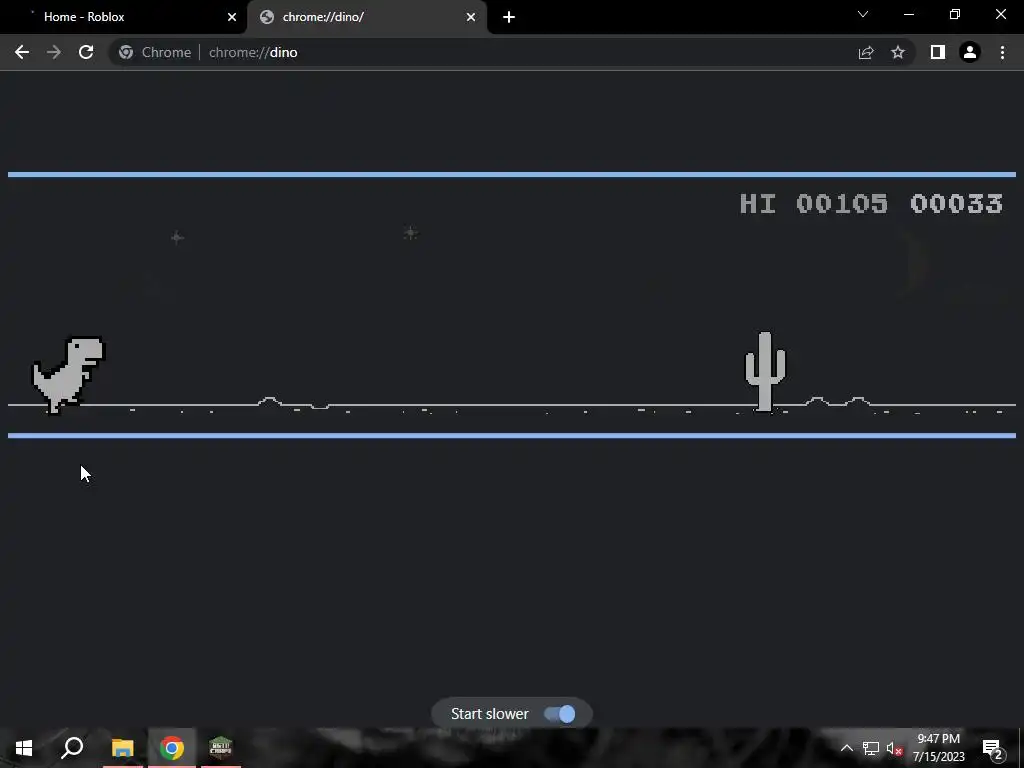This screenshot has width=1024, height=768.
Task: Close the Chrome window
Action: (1000, 14)
